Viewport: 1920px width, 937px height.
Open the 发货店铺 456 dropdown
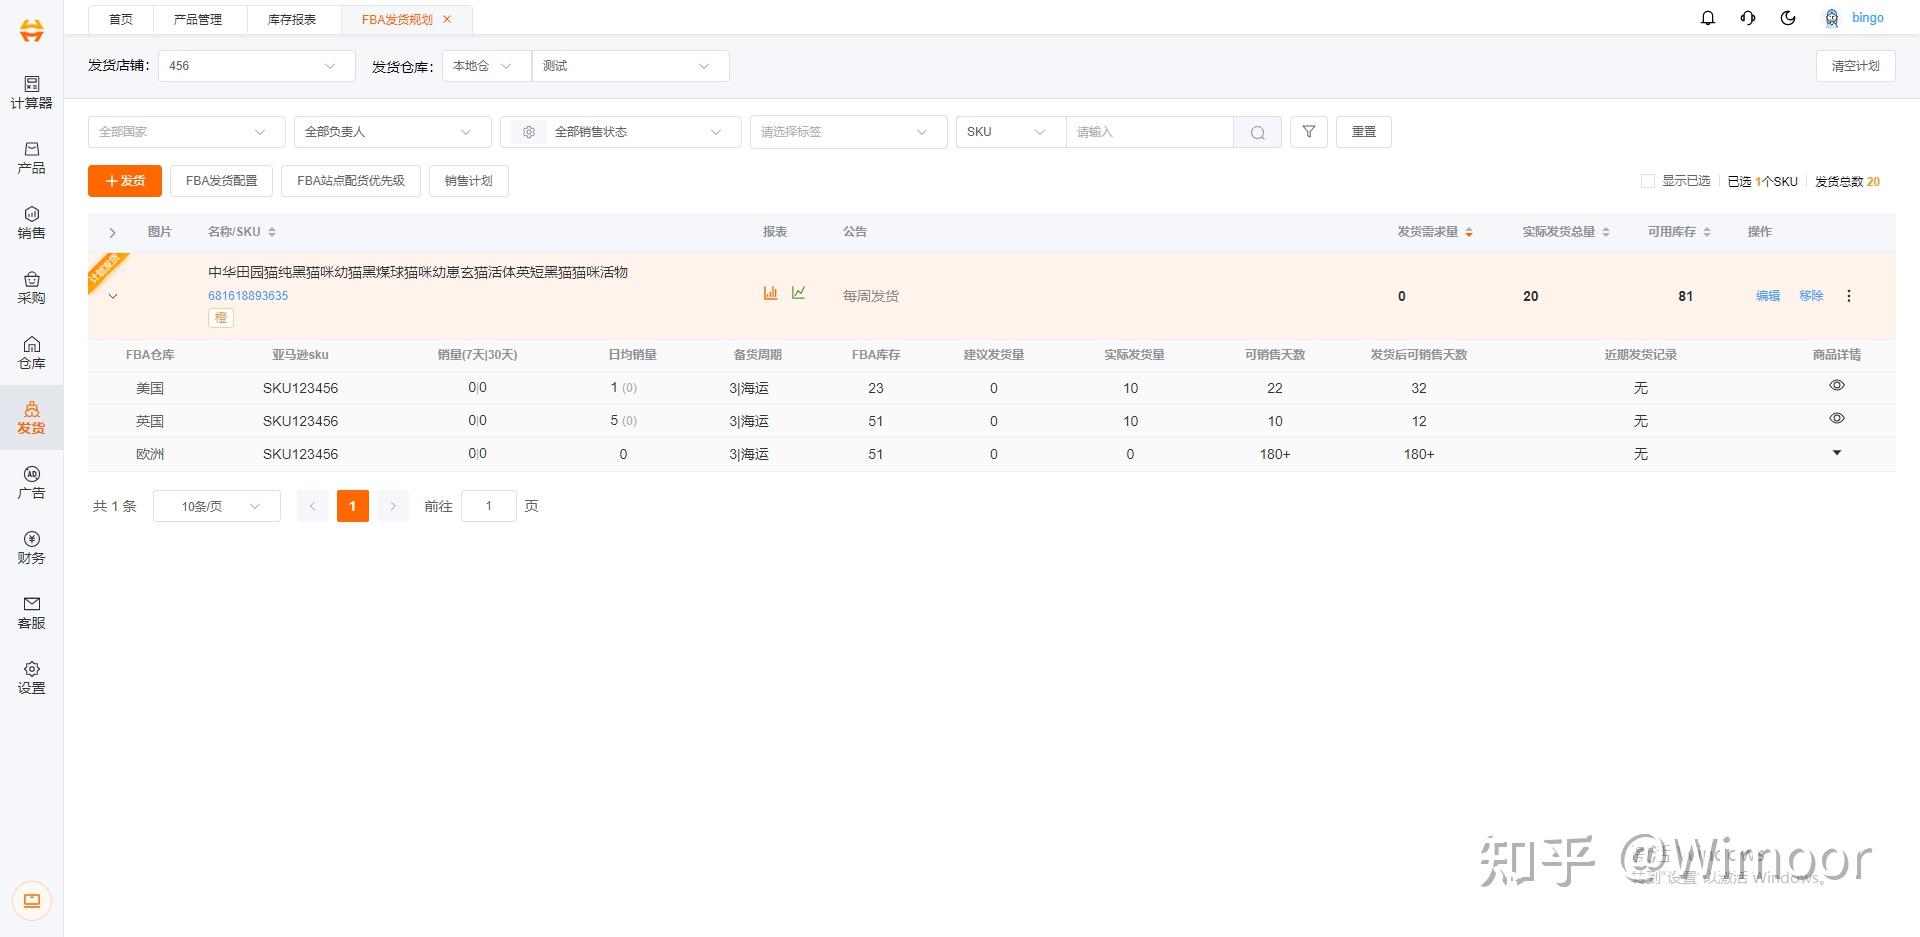pos(257,66)
